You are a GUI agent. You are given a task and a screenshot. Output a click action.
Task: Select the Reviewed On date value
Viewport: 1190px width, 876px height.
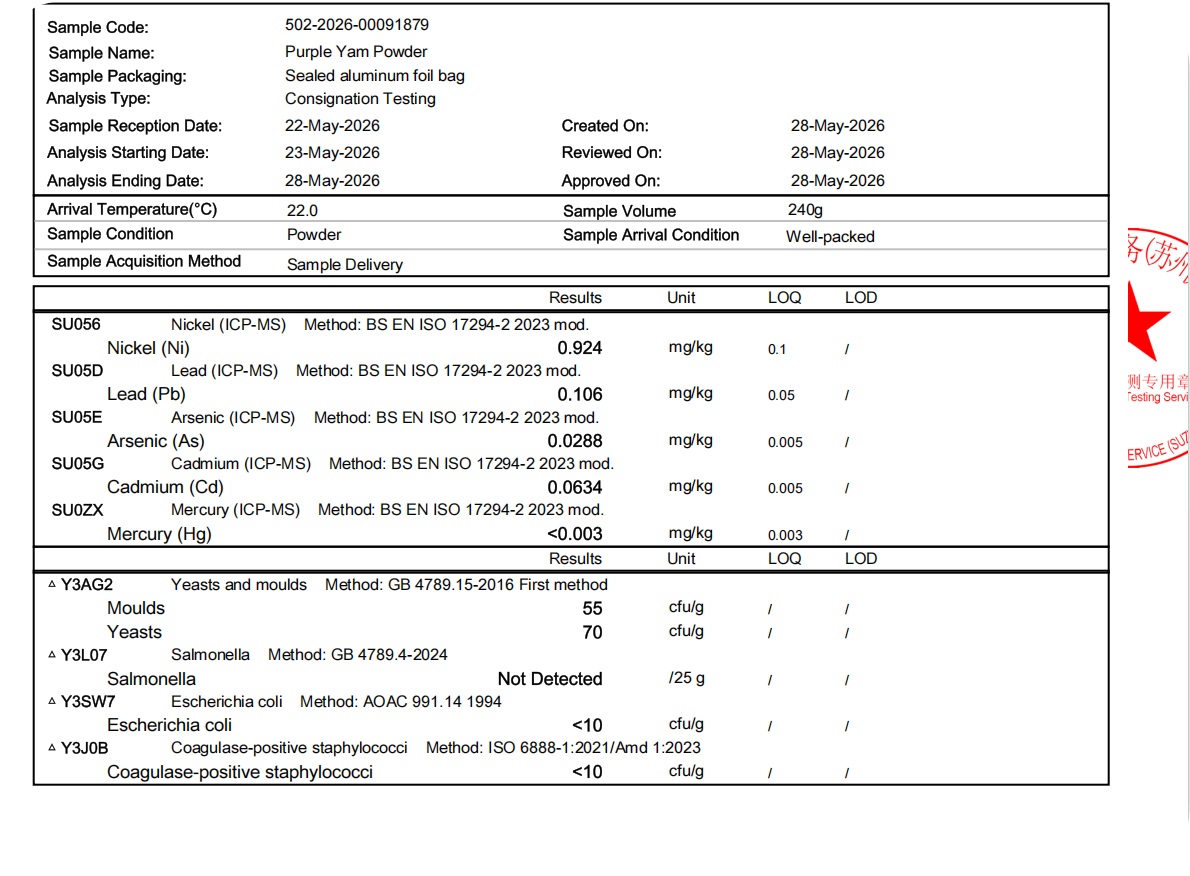838,153
